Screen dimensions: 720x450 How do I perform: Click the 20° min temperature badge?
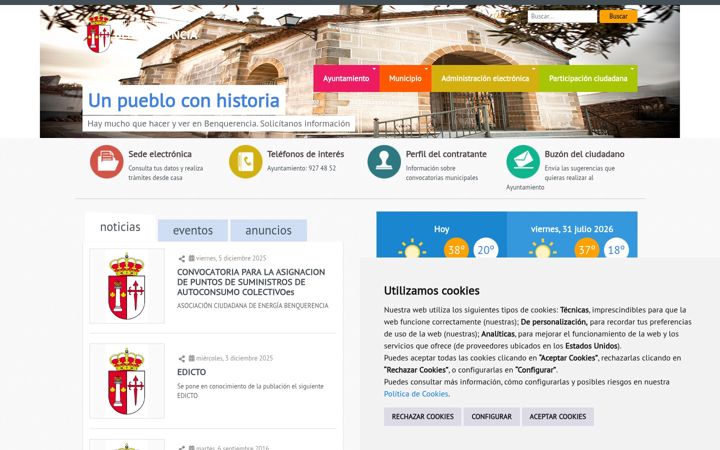486,248
